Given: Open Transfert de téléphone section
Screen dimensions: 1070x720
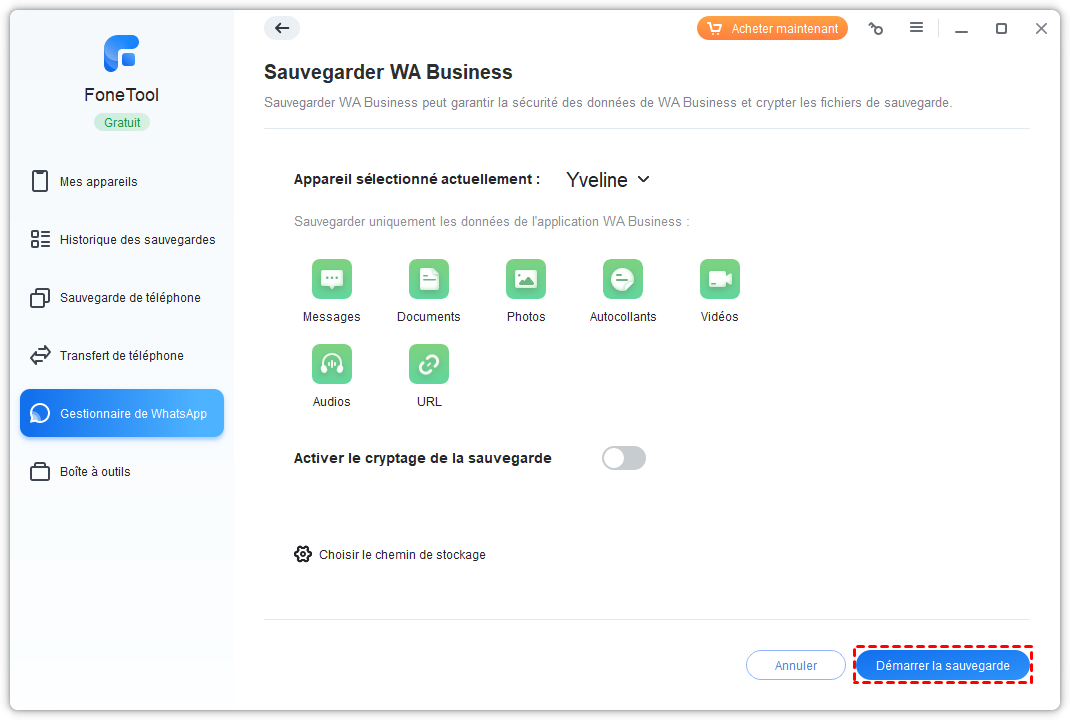Looking at the screenshot, I should click(x=121, y=356).
